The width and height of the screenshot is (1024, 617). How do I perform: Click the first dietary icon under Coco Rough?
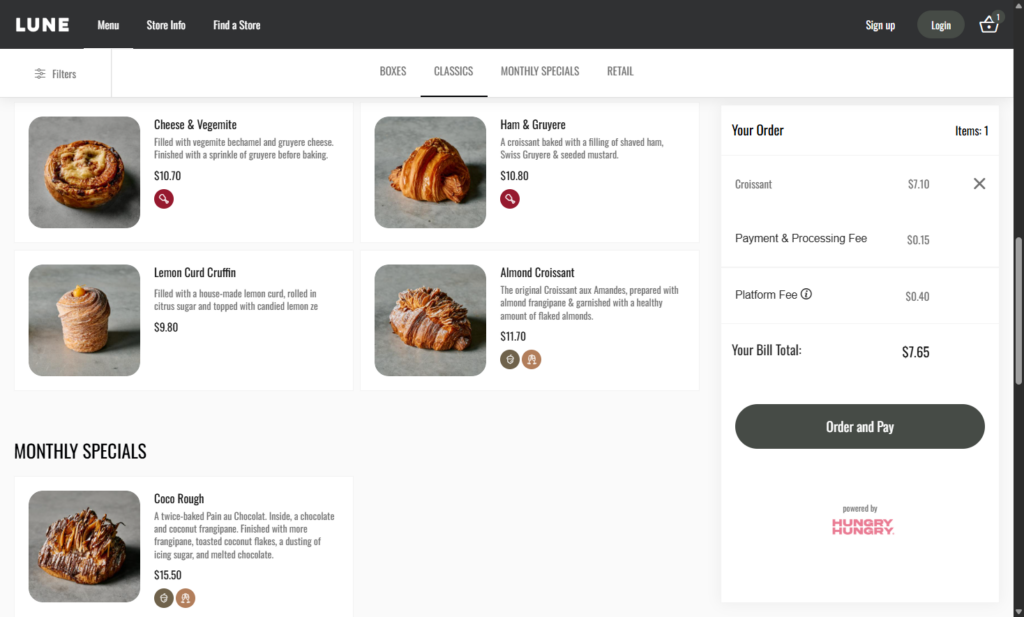point(164,598)
